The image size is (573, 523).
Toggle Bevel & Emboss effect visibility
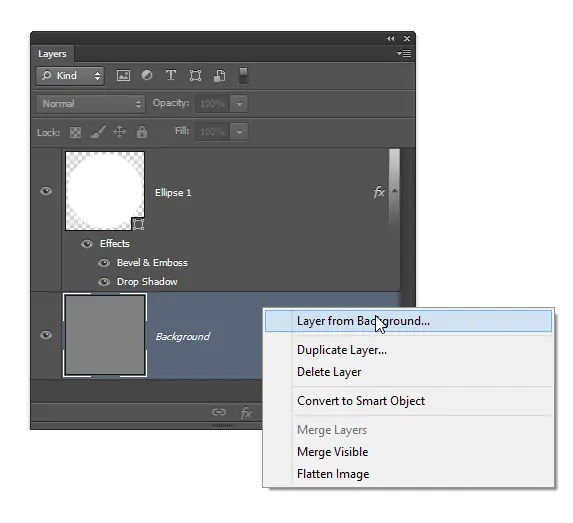(104, 263)
